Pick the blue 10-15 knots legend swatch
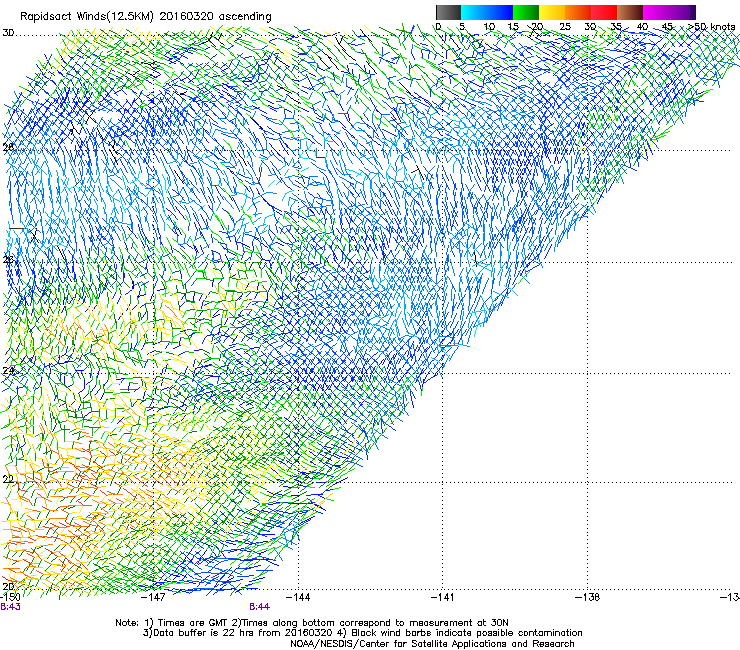This screenshot has width=740, height=650. [x=500, y=12]
